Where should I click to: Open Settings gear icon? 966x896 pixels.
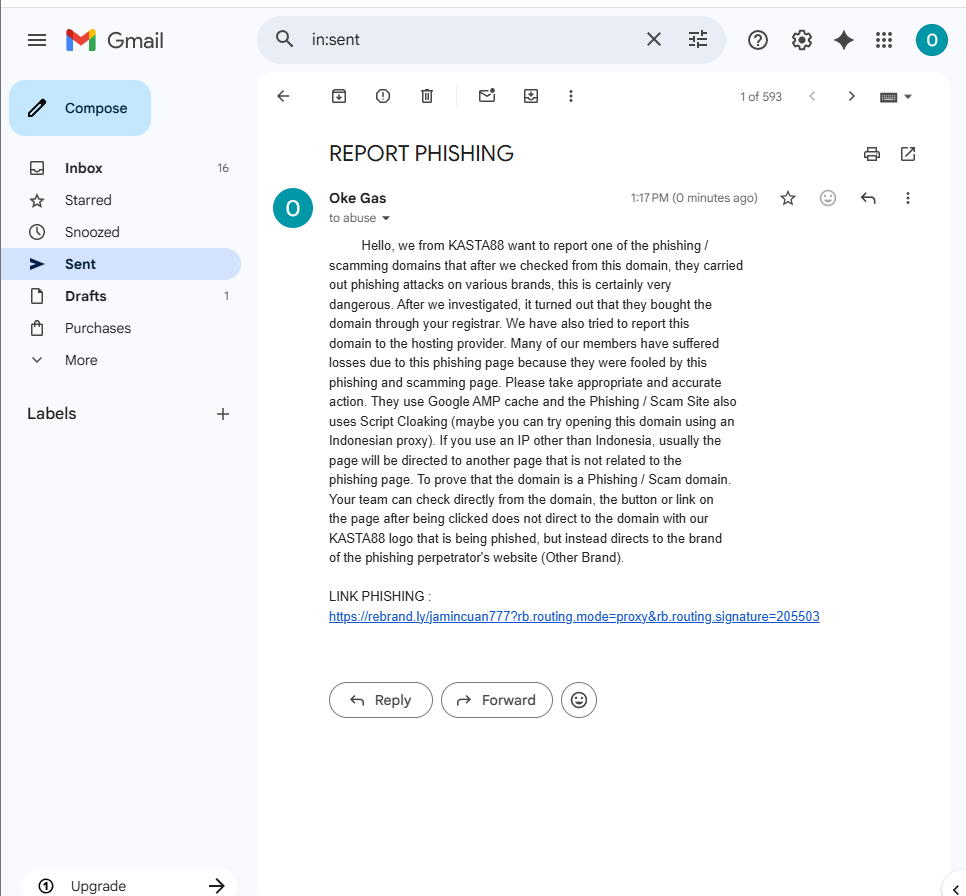801,40
